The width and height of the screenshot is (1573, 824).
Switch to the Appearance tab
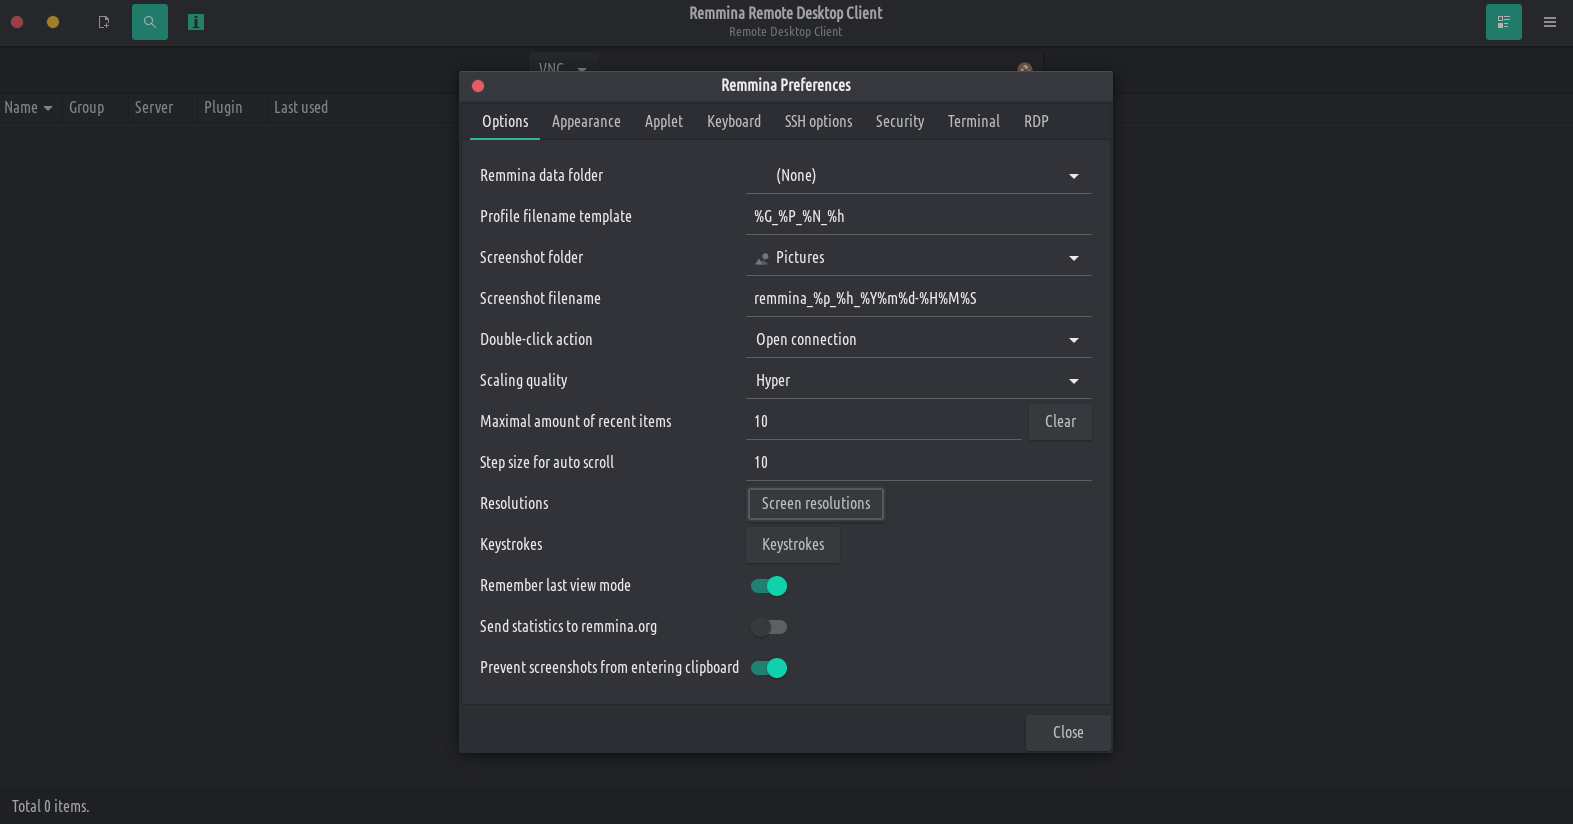click(x=586, y=121)
